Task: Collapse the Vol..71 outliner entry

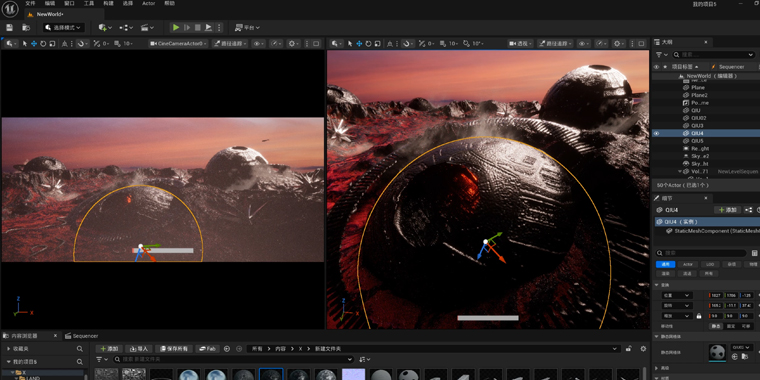Action: (680, 172)
